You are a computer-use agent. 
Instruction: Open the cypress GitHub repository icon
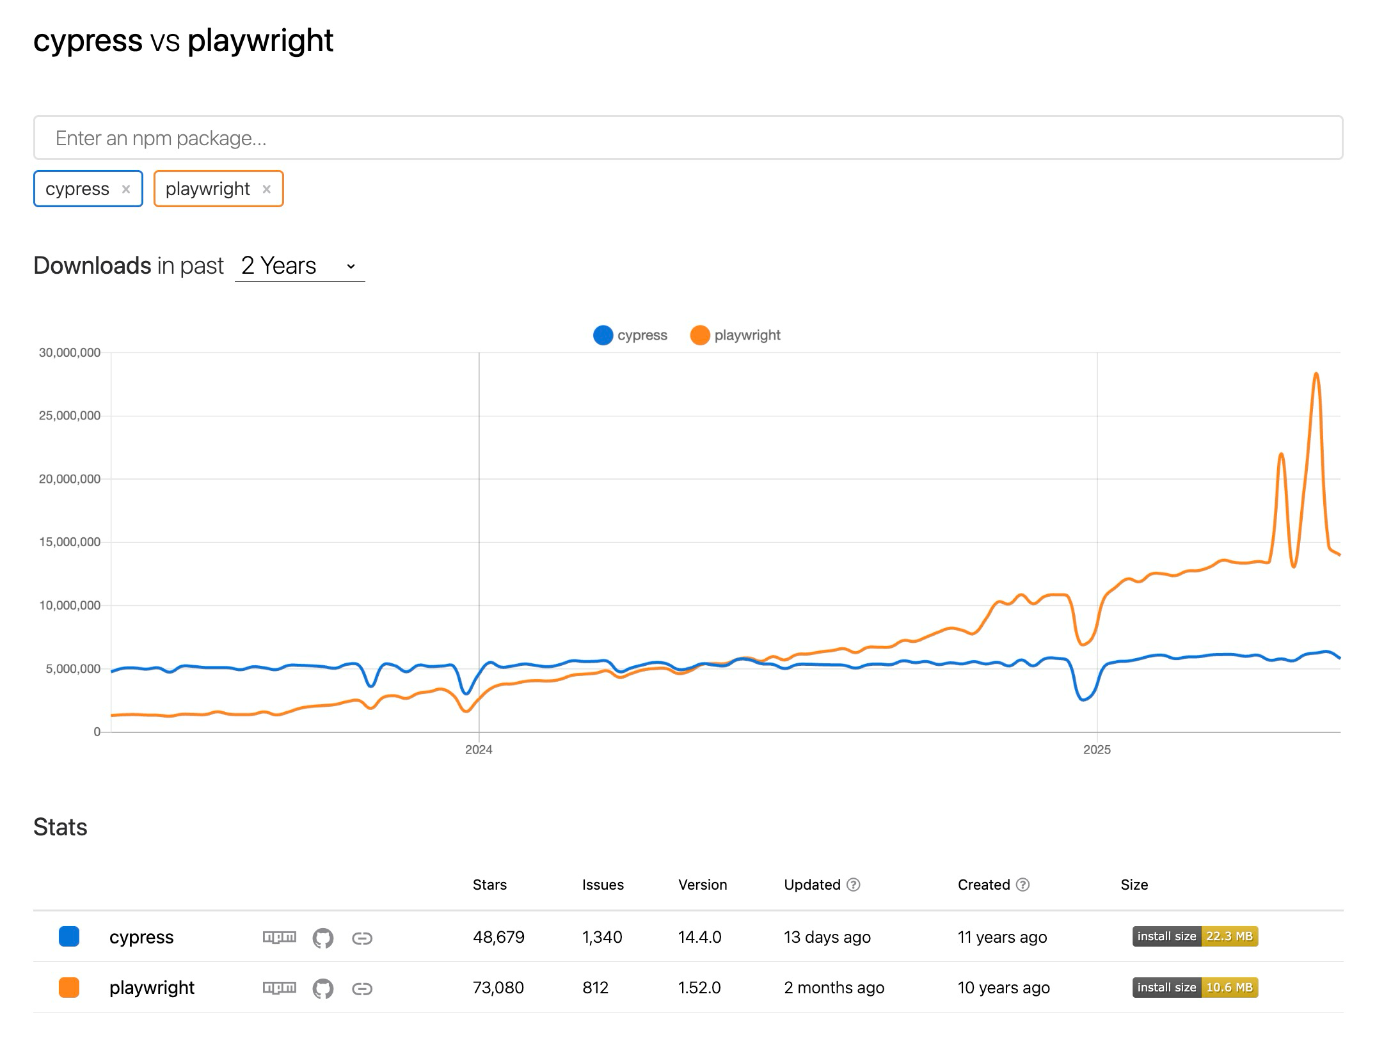[323, 938]
